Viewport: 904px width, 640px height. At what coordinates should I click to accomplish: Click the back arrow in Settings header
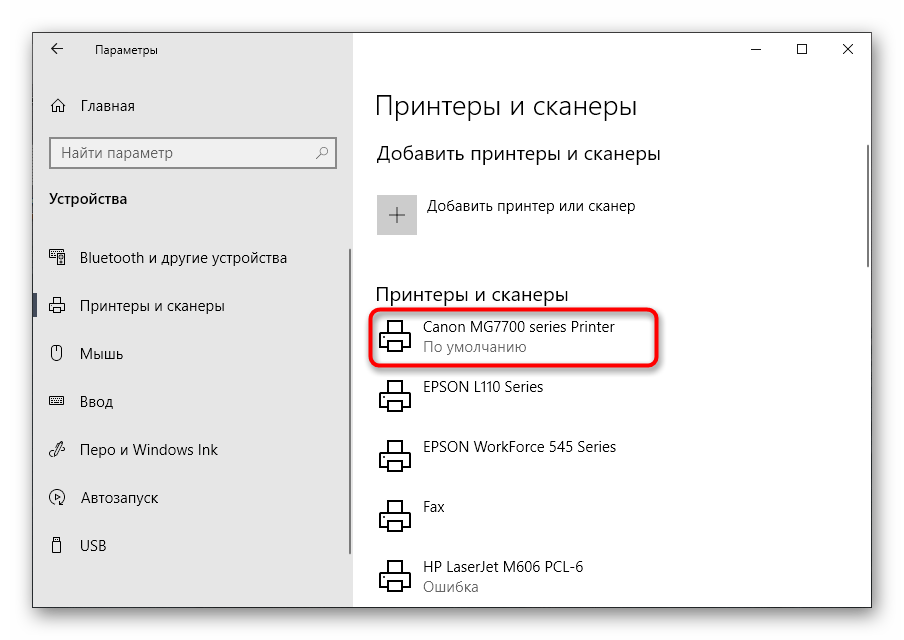[x=57, y=49]
